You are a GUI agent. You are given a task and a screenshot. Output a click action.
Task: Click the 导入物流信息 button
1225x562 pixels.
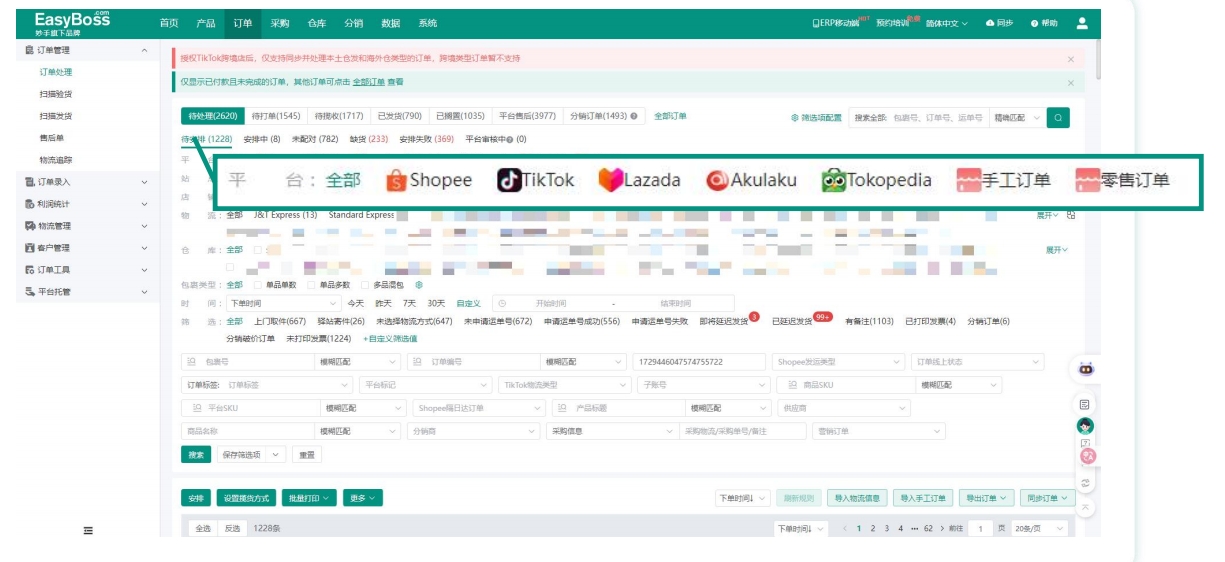(857, 498)
